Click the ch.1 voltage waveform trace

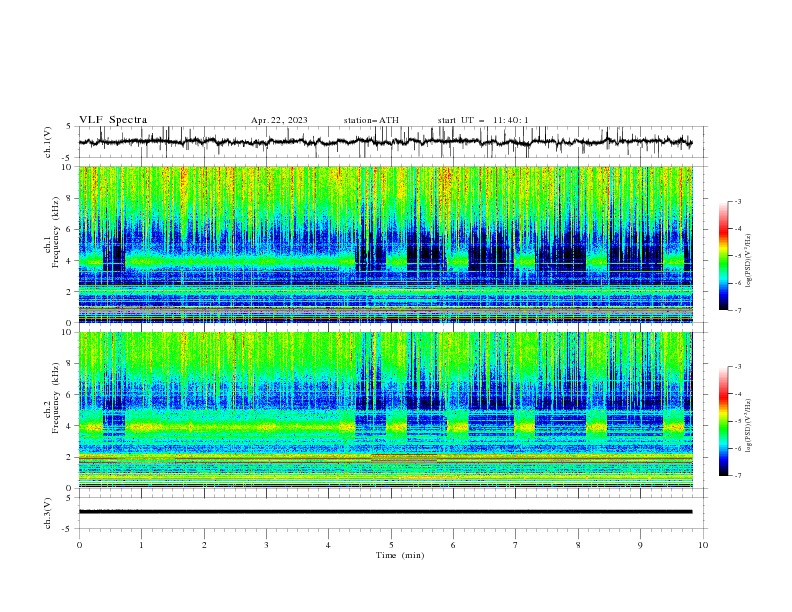coord(385,142)
